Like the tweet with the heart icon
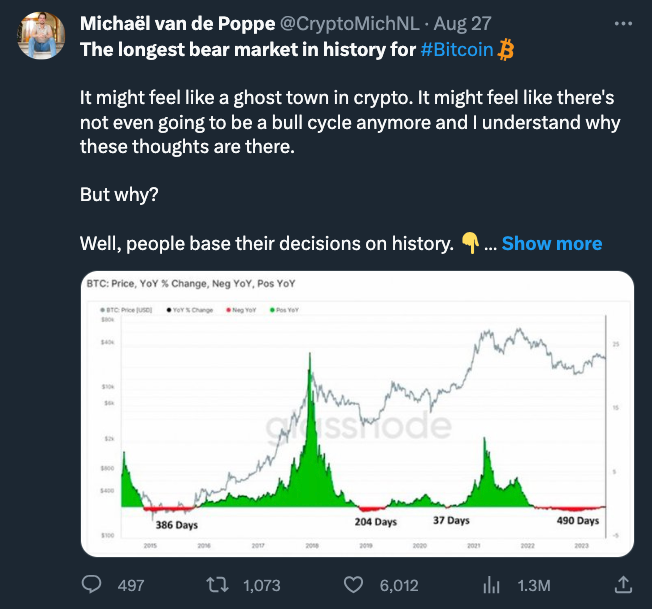The width and height of the screenshot is (652, 609). [353, 585]
